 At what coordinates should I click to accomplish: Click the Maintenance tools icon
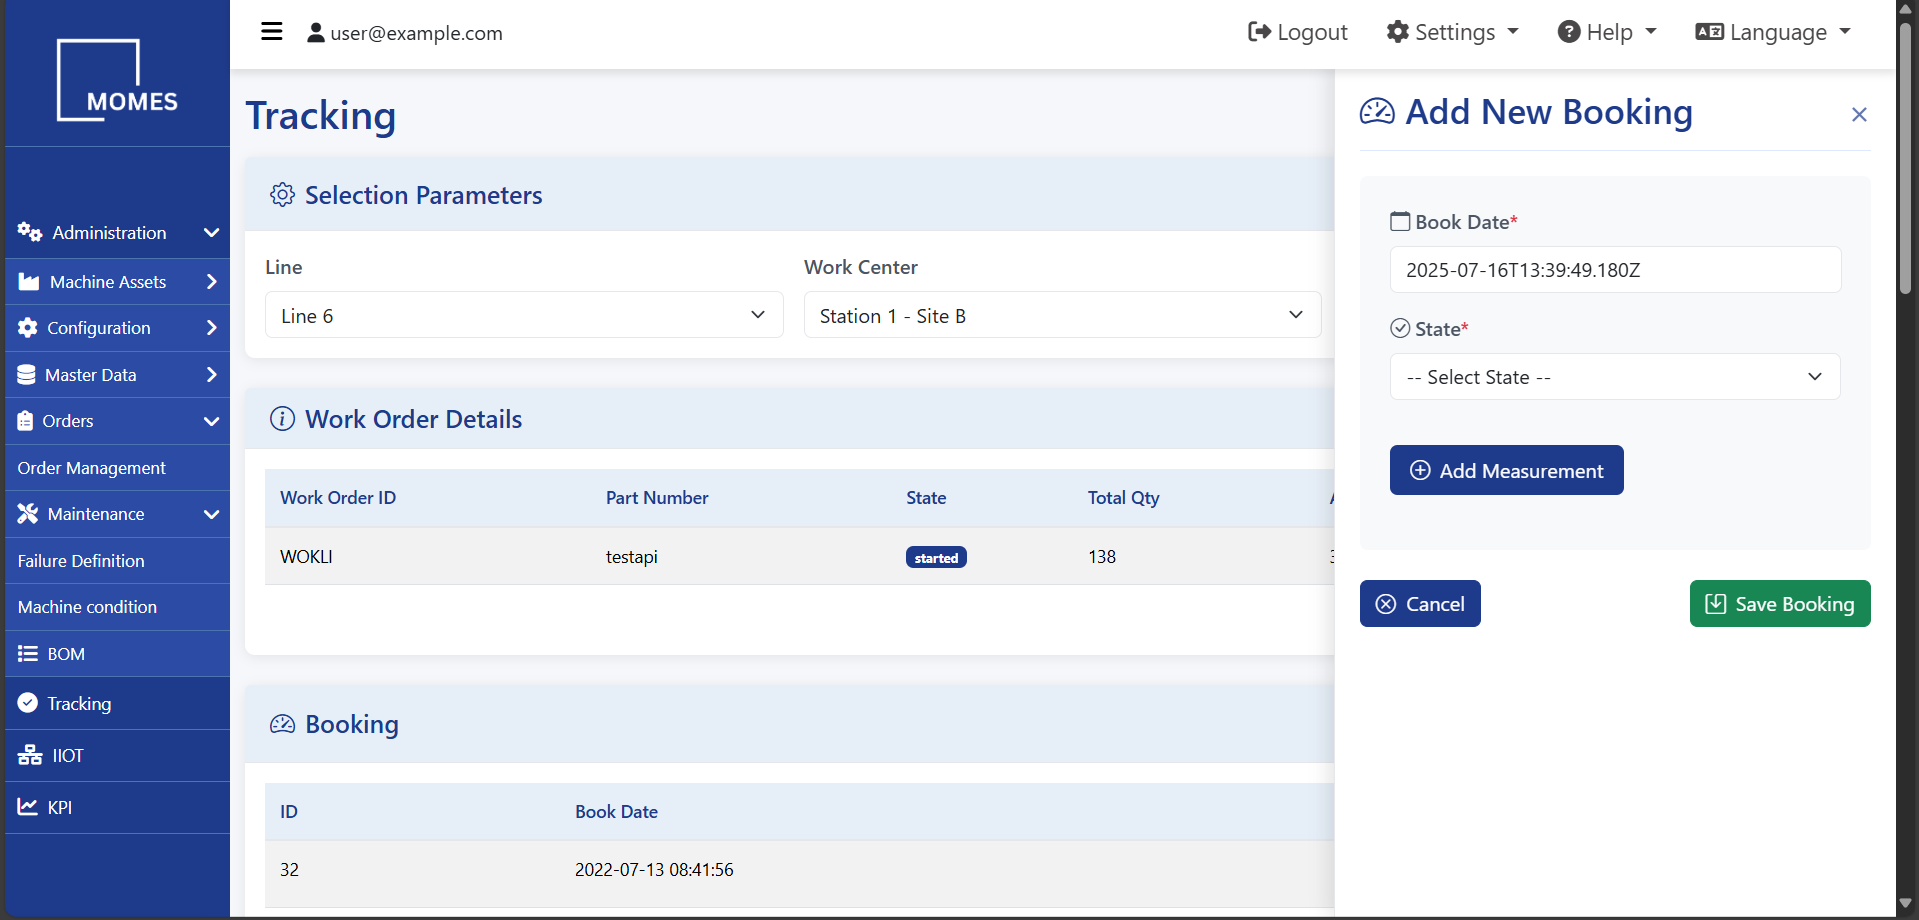[x=28, y=514]
